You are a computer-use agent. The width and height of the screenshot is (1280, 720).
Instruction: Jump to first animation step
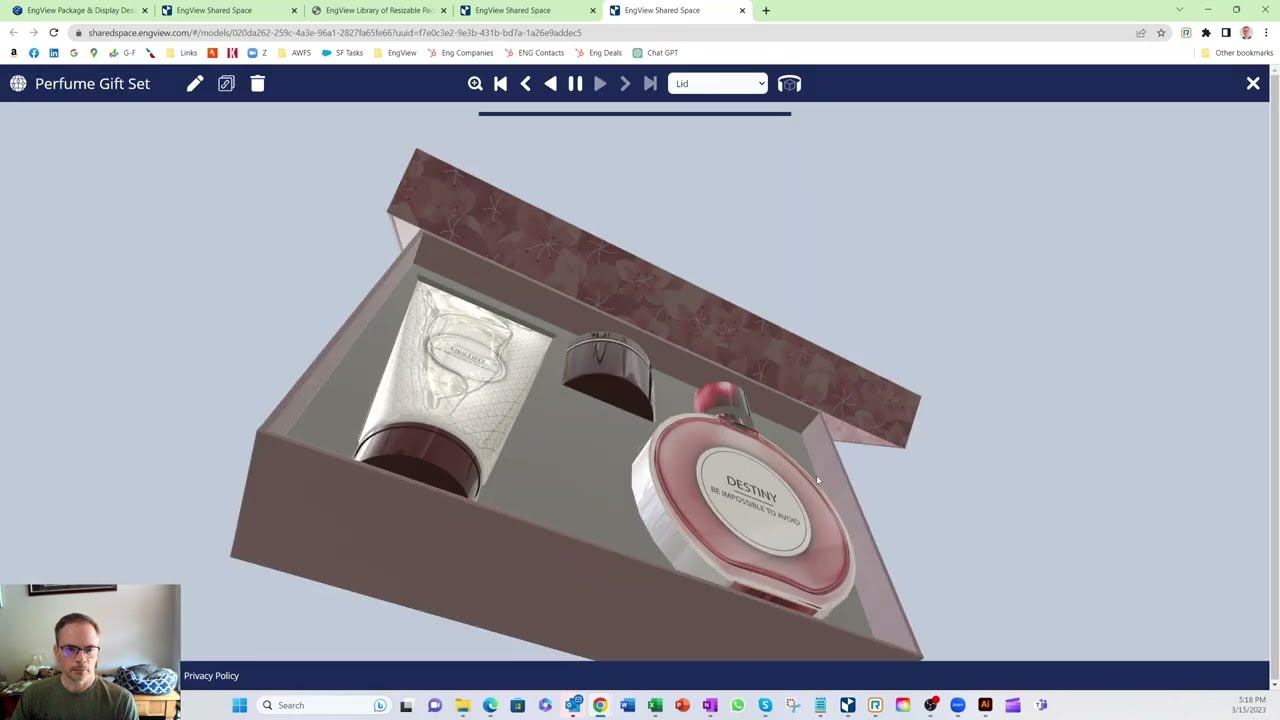tap(501, 84)
